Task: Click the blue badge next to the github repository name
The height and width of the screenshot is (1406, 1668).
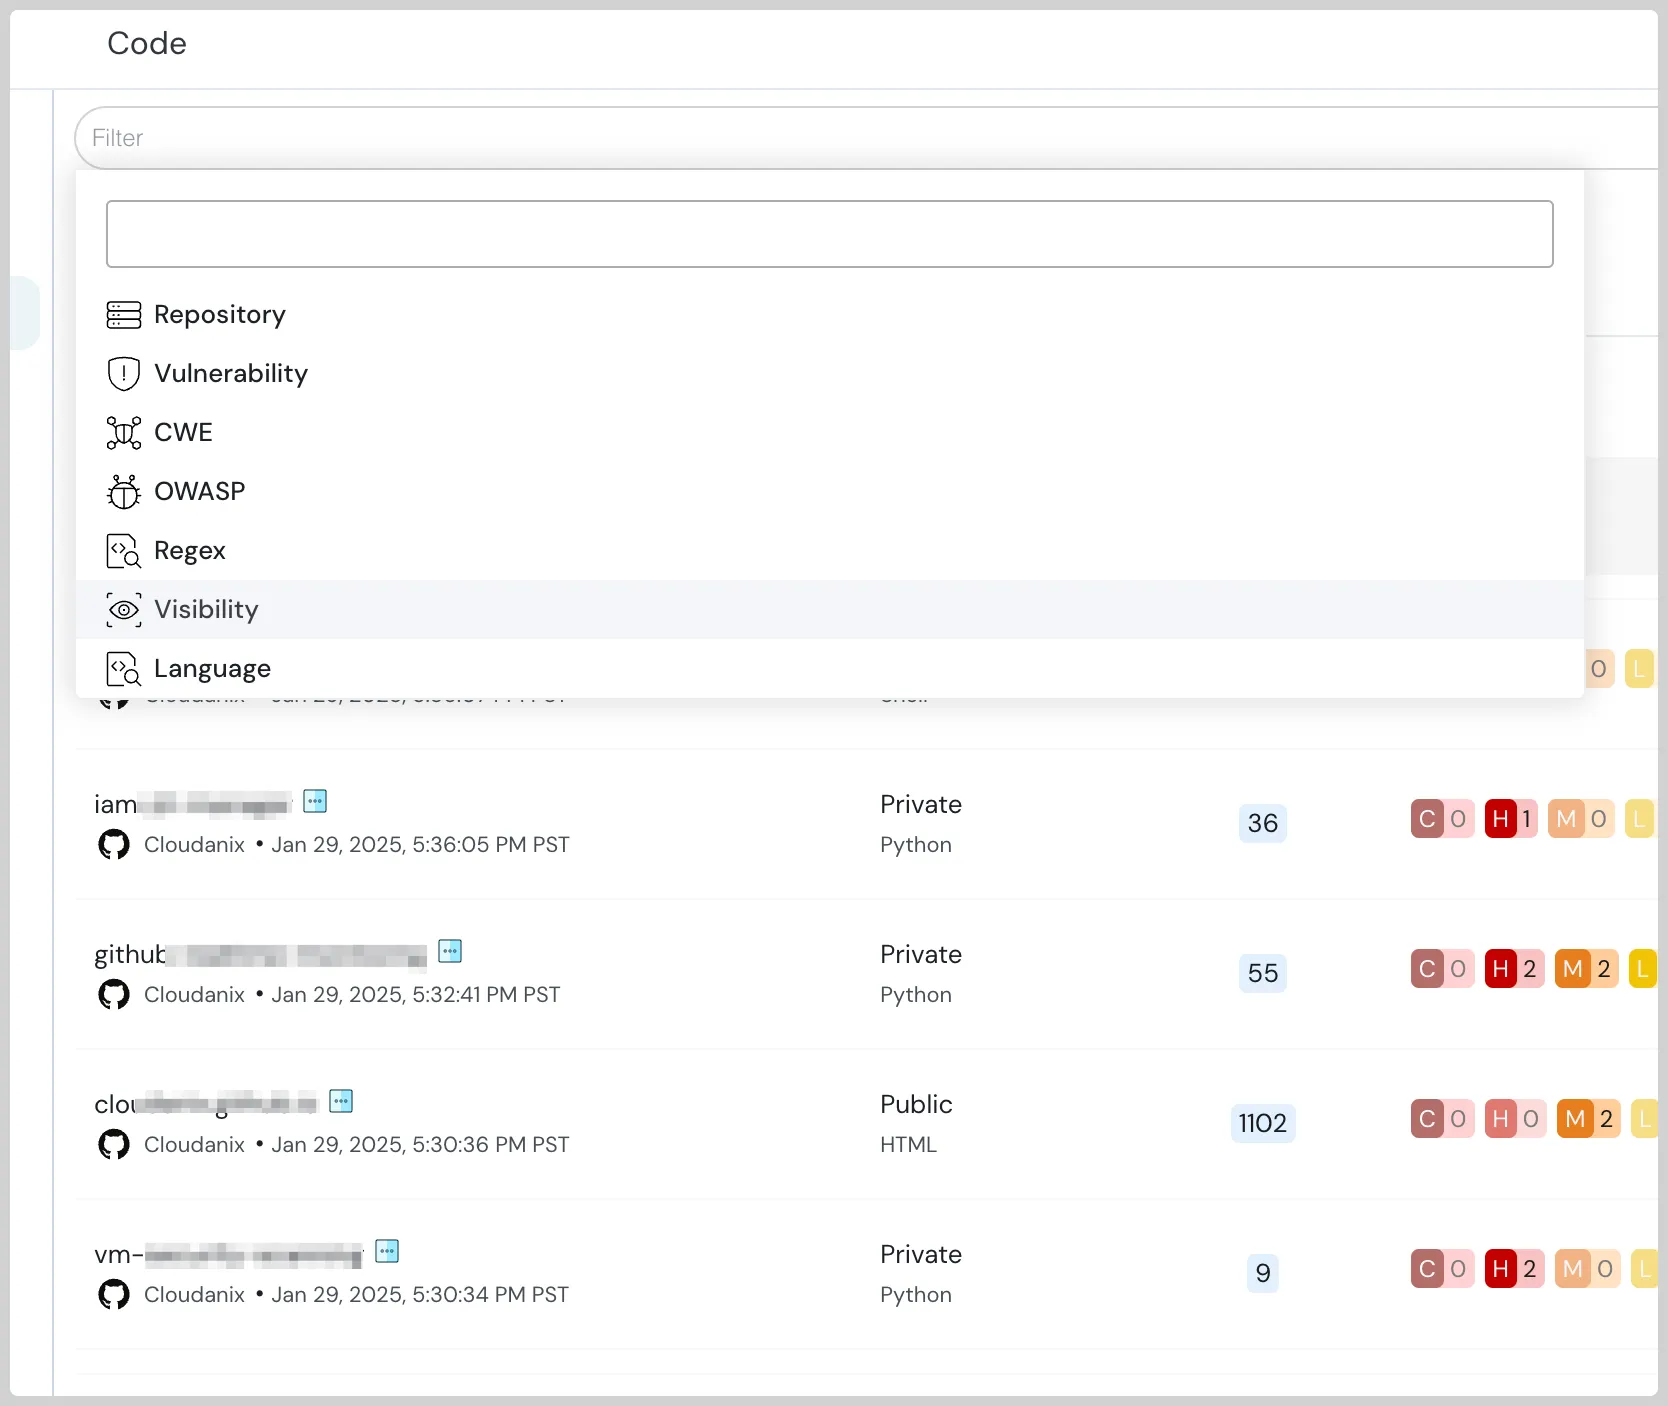Action: click(449, 951)
